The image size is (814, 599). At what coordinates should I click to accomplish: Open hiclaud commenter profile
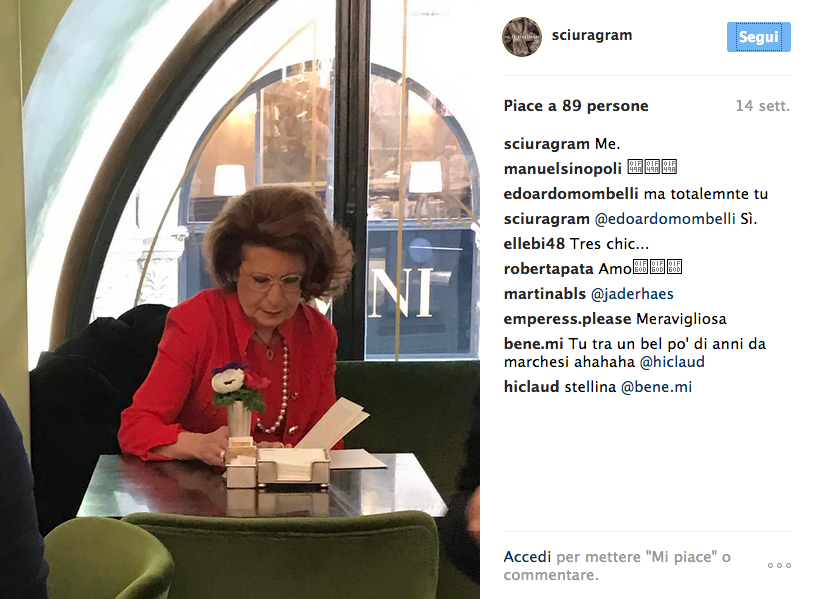(531, 387)
